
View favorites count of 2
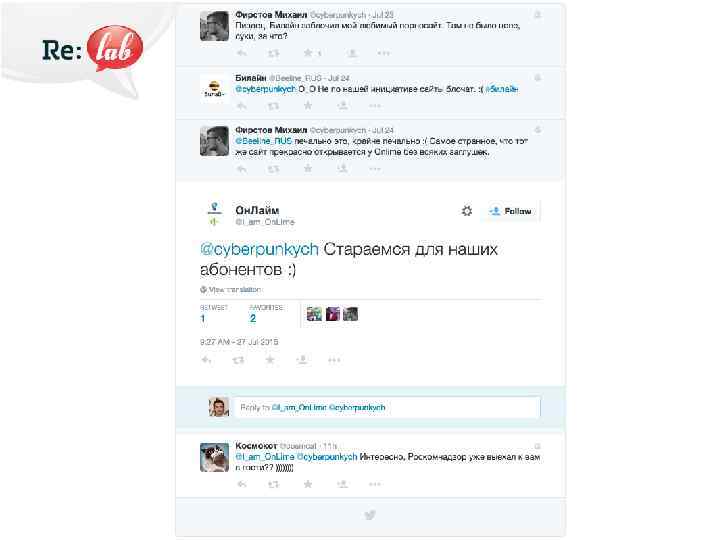coord(253,318)
